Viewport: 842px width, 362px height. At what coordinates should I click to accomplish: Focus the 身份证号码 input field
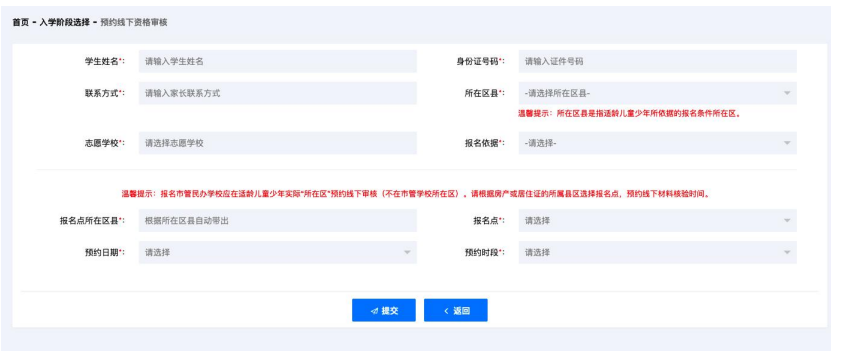coord(657,62)
